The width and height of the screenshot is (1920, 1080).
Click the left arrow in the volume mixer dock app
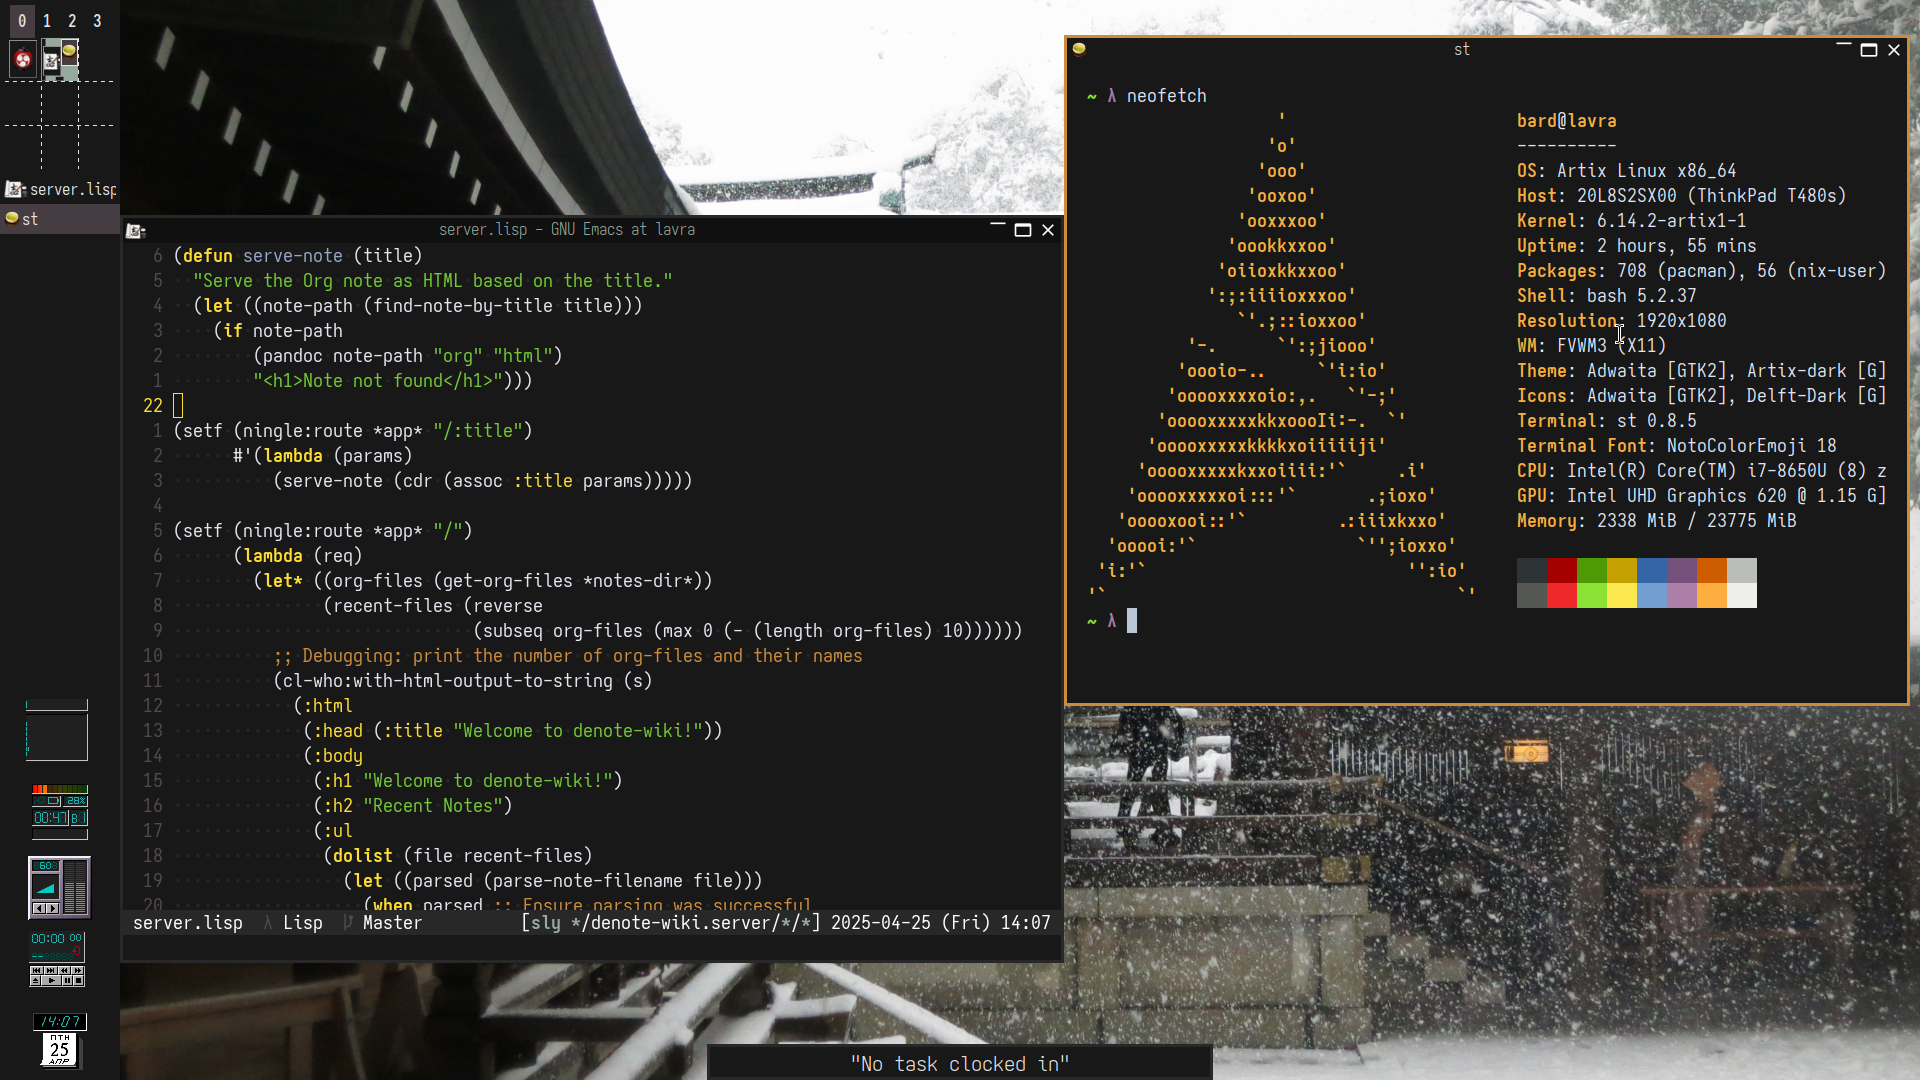pos(39,908)
